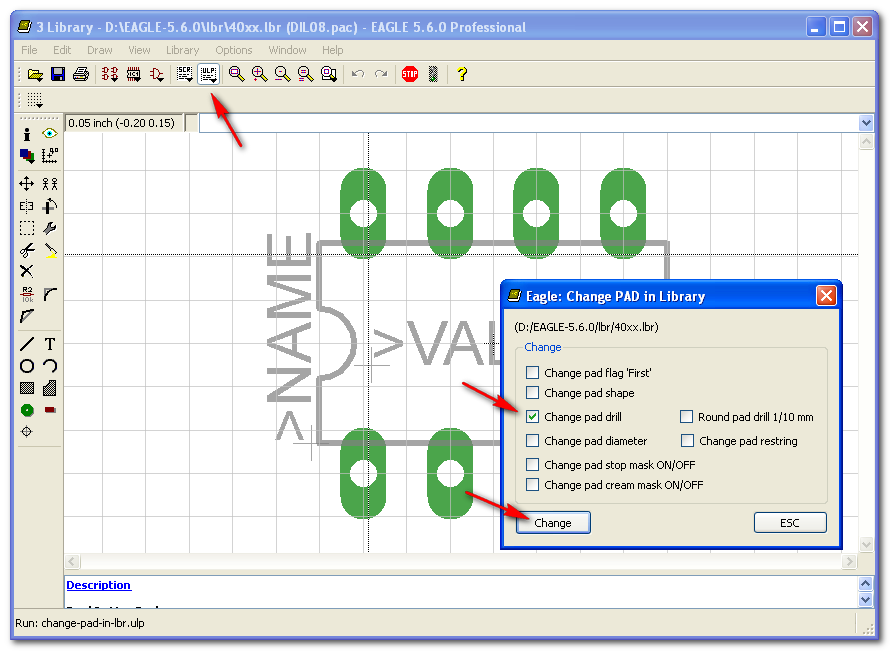890x651 pixels.
Task: Click the Zoom select area icon
Action: 329,74
